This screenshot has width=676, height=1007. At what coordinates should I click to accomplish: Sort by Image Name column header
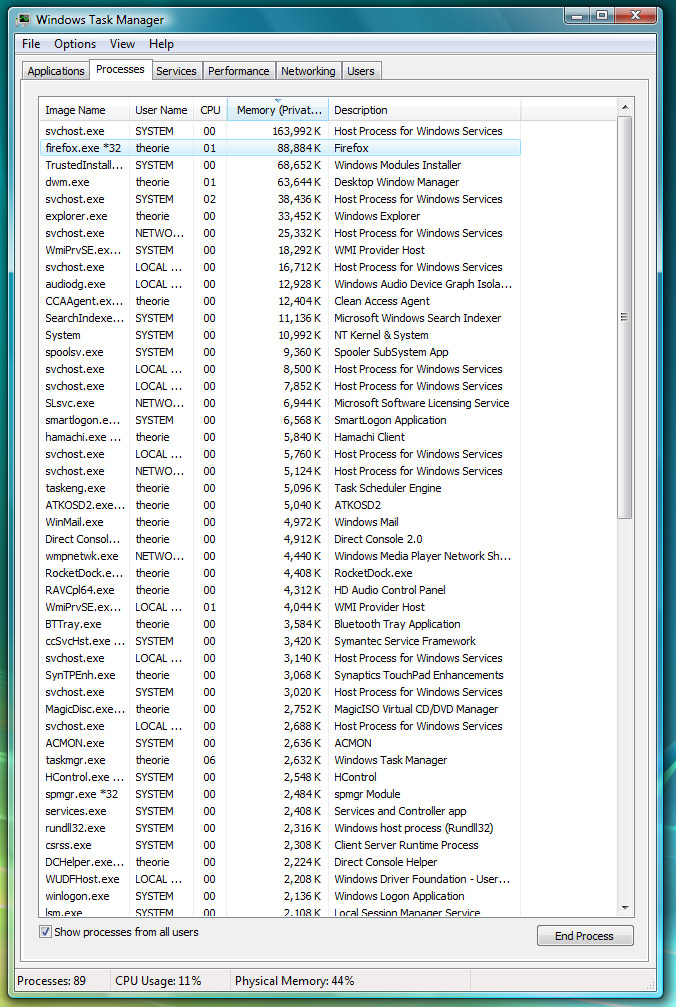point(84,110)
